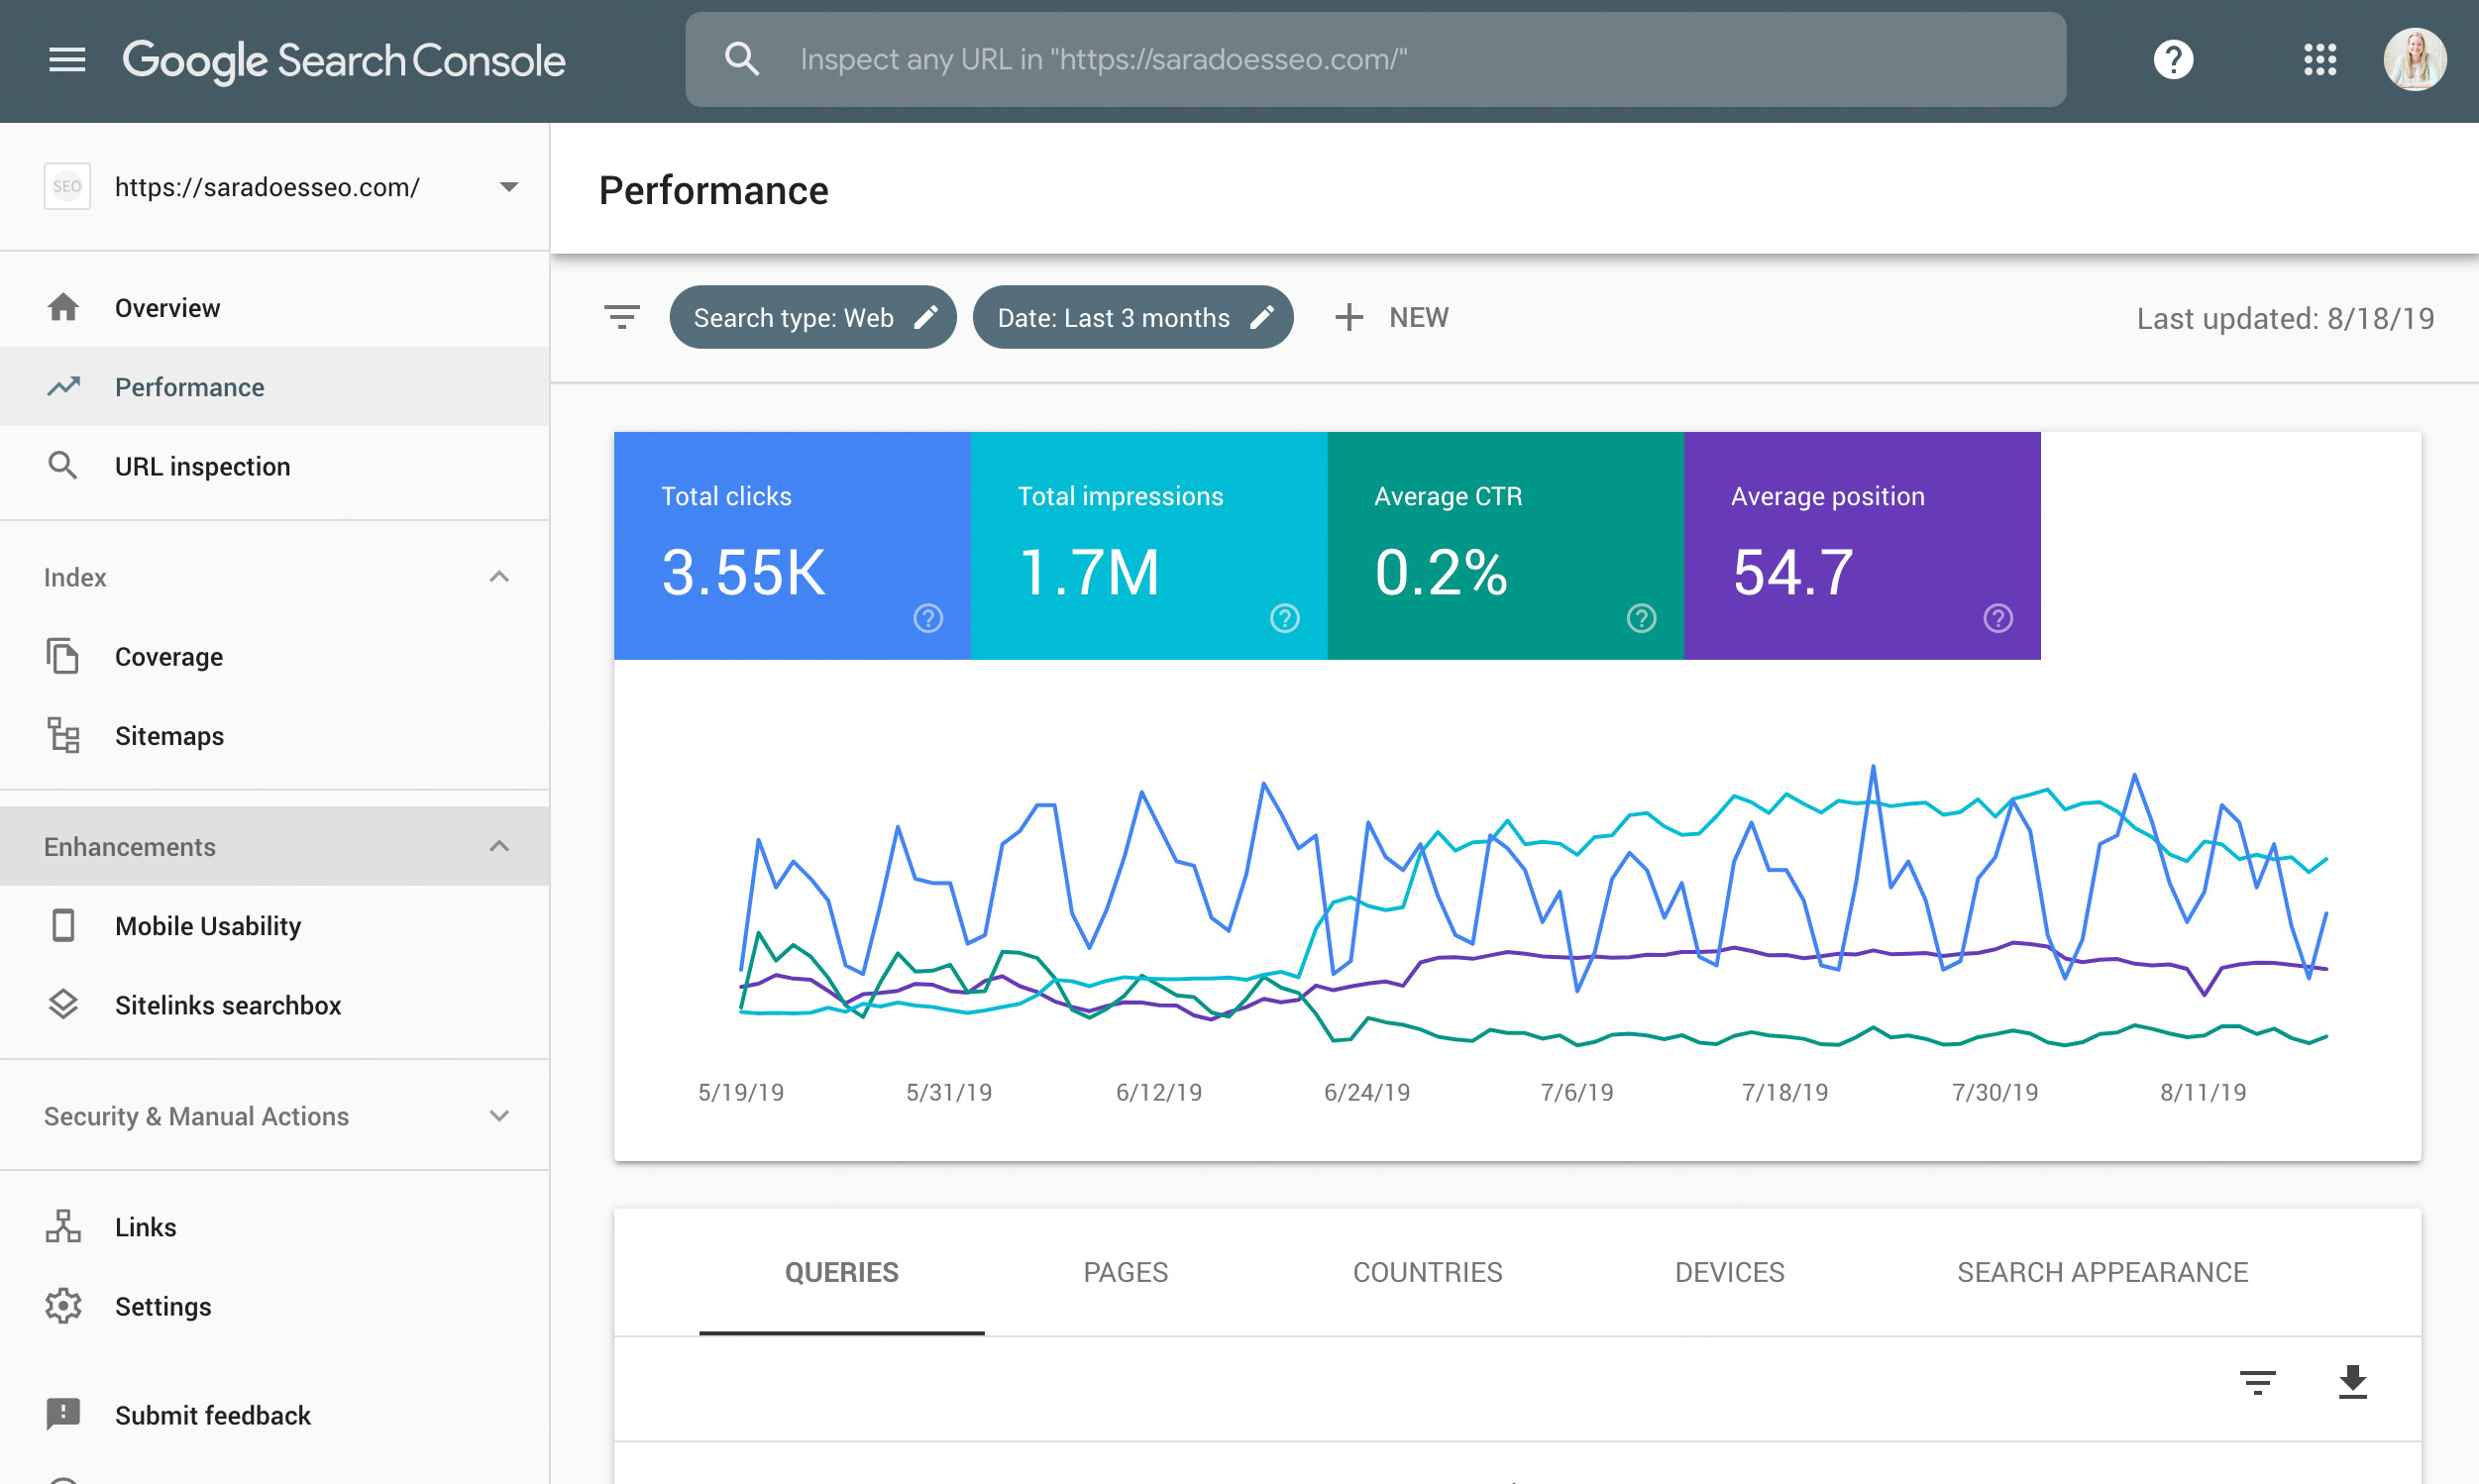Screen dimensions: 2479x1484
Task: Expand the Security & Manual Actions section
Action: click(x=498, y=1116)
